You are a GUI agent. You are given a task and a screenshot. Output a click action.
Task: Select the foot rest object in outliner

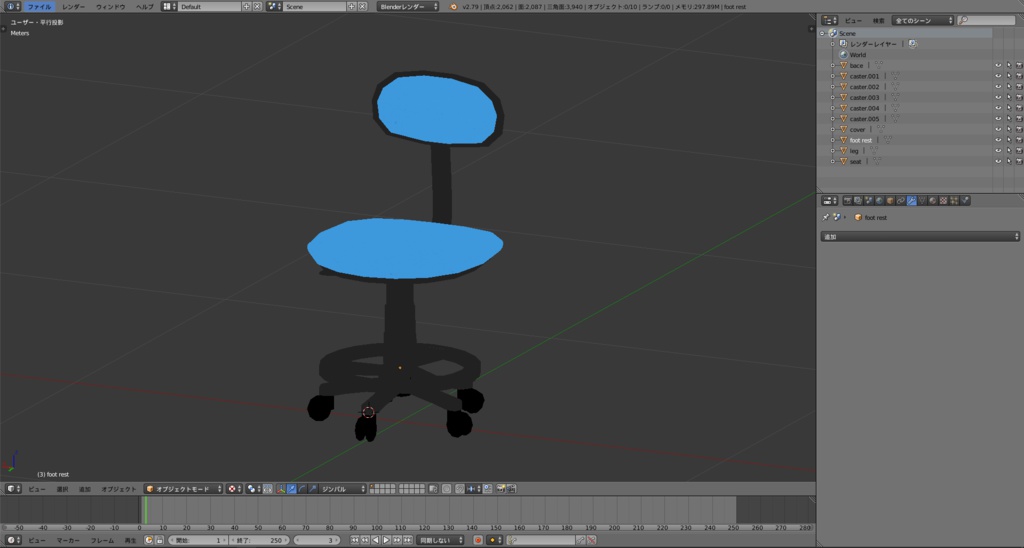pyautogui.click(x=860, y=140)
